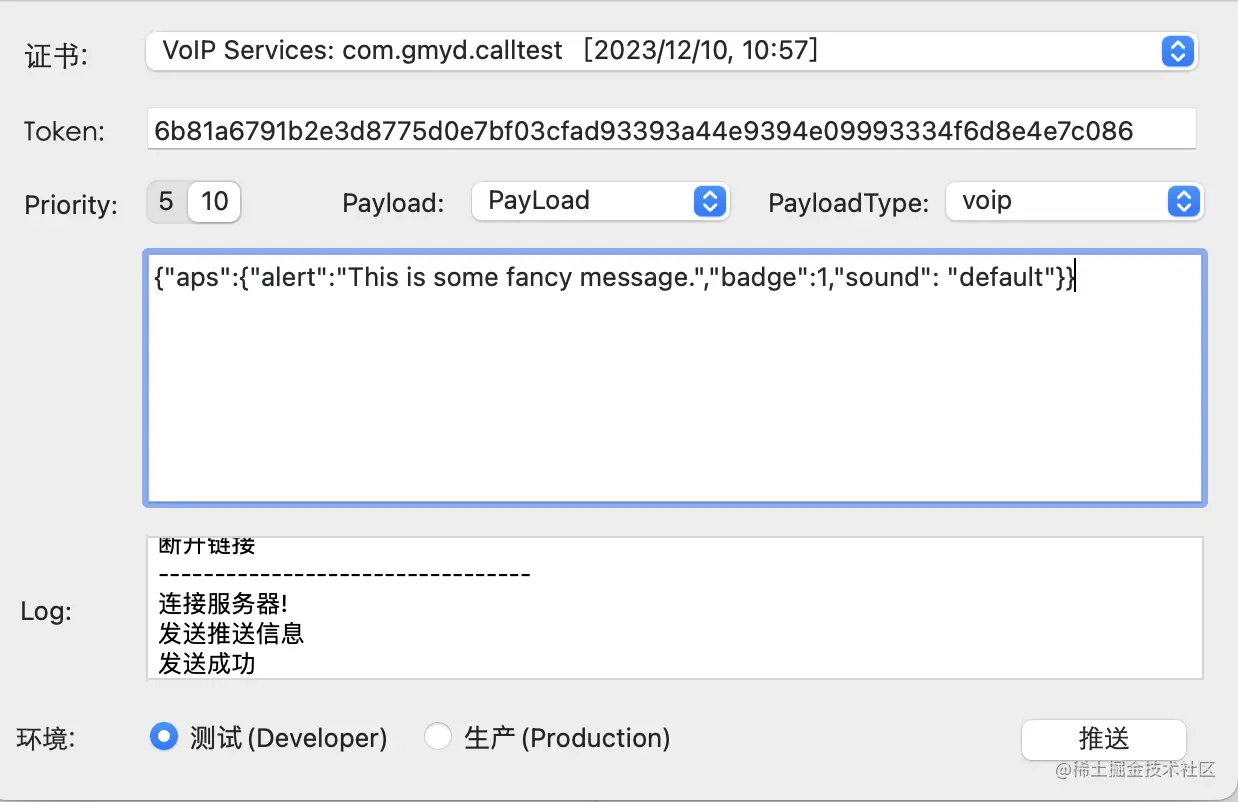Select the 测试 (Developer) environment radio button
The width and height of the screenshot is (1238, 802).
[x=163, y=736]
